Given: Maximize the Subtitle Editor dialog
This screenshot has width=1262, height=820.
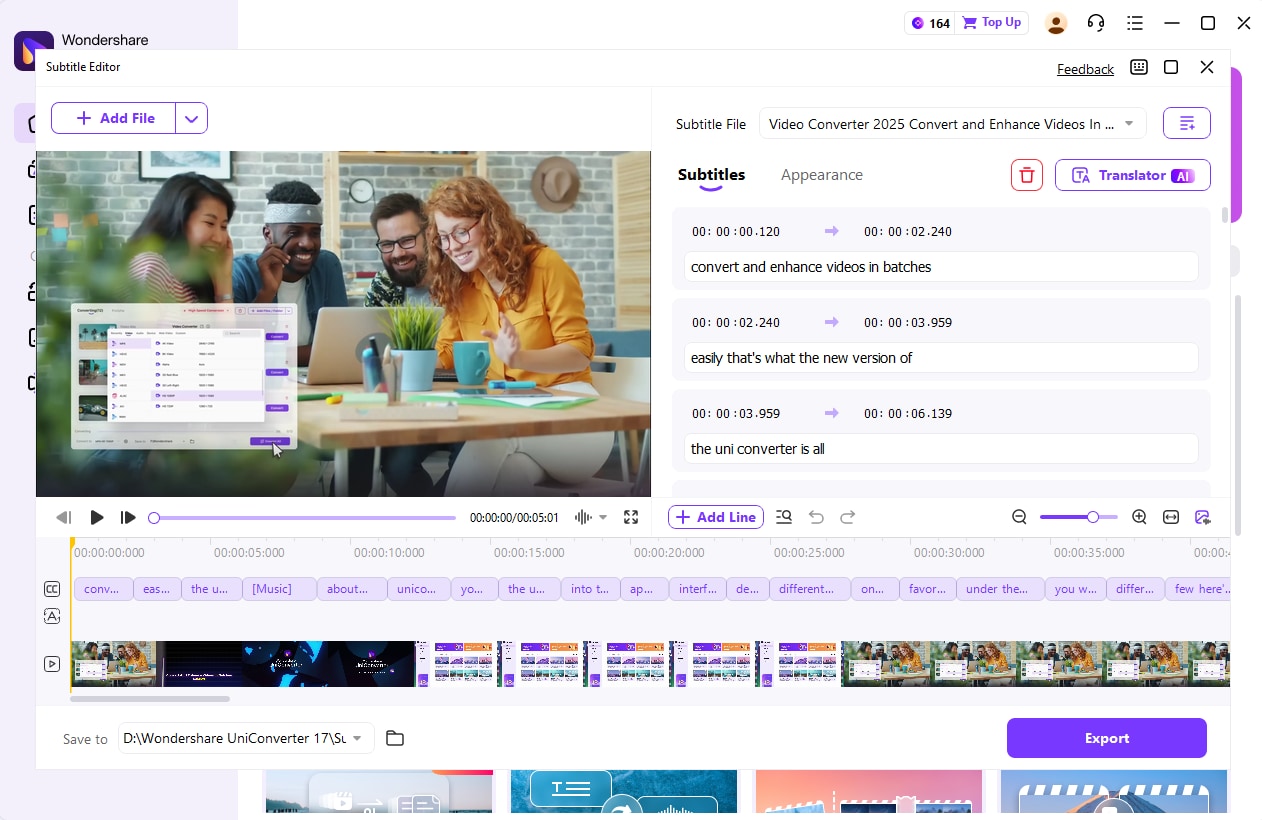Looking at the screenshot, I should click(x=1171, y=67).
